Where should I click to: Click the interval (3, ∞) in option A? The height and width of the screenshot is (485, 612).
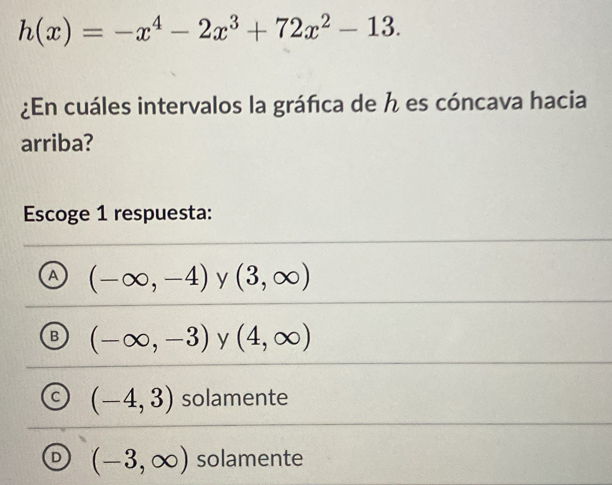[273, 277]
